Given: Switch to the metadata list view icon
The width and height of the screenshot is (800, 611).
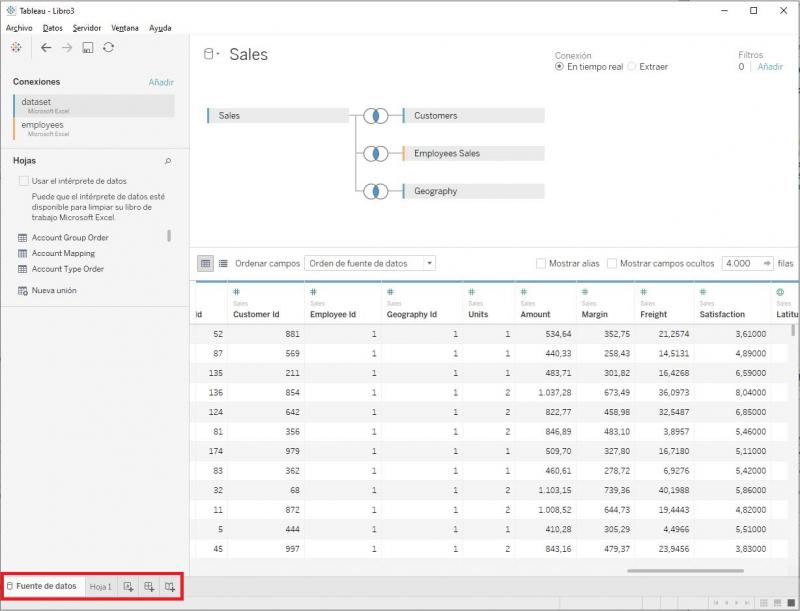Looking at the screenshot, I should [223, 263].
